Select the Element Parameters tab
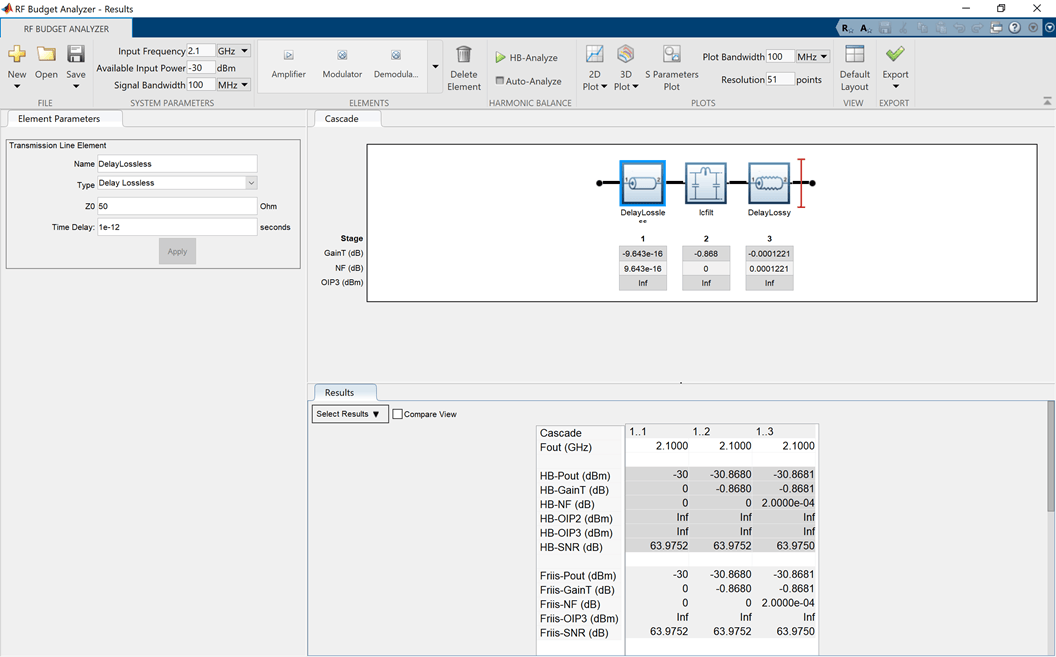The width and height of the screenshot is (1056, 657). click(59, 118)
